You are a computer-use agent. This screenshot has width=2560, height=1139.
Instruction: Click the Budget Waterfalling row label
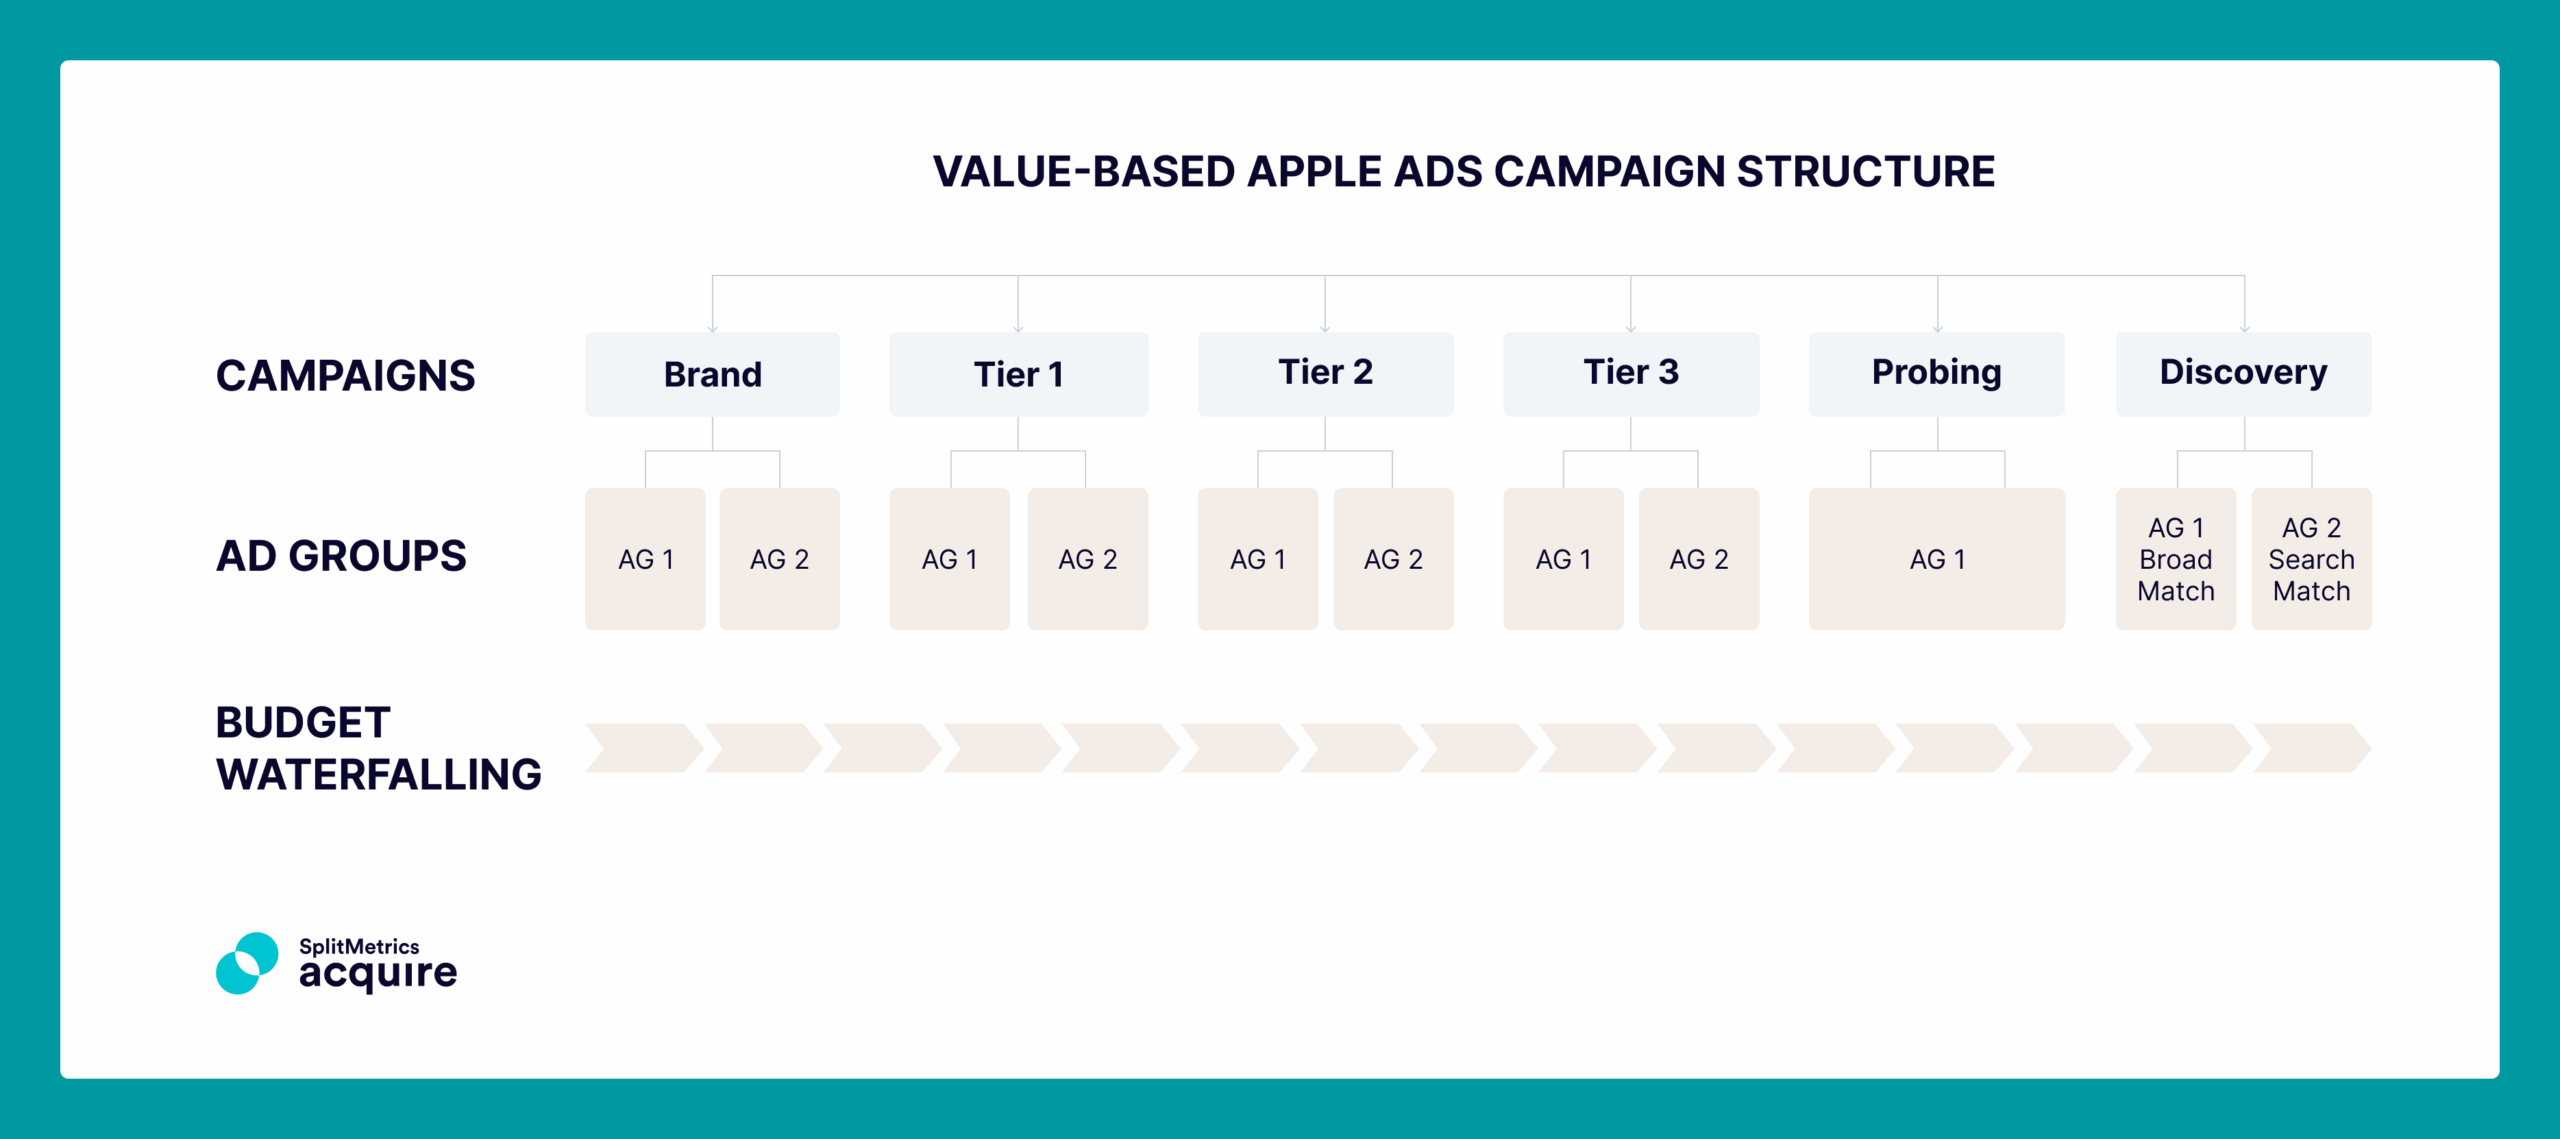(x=378, y=748)
